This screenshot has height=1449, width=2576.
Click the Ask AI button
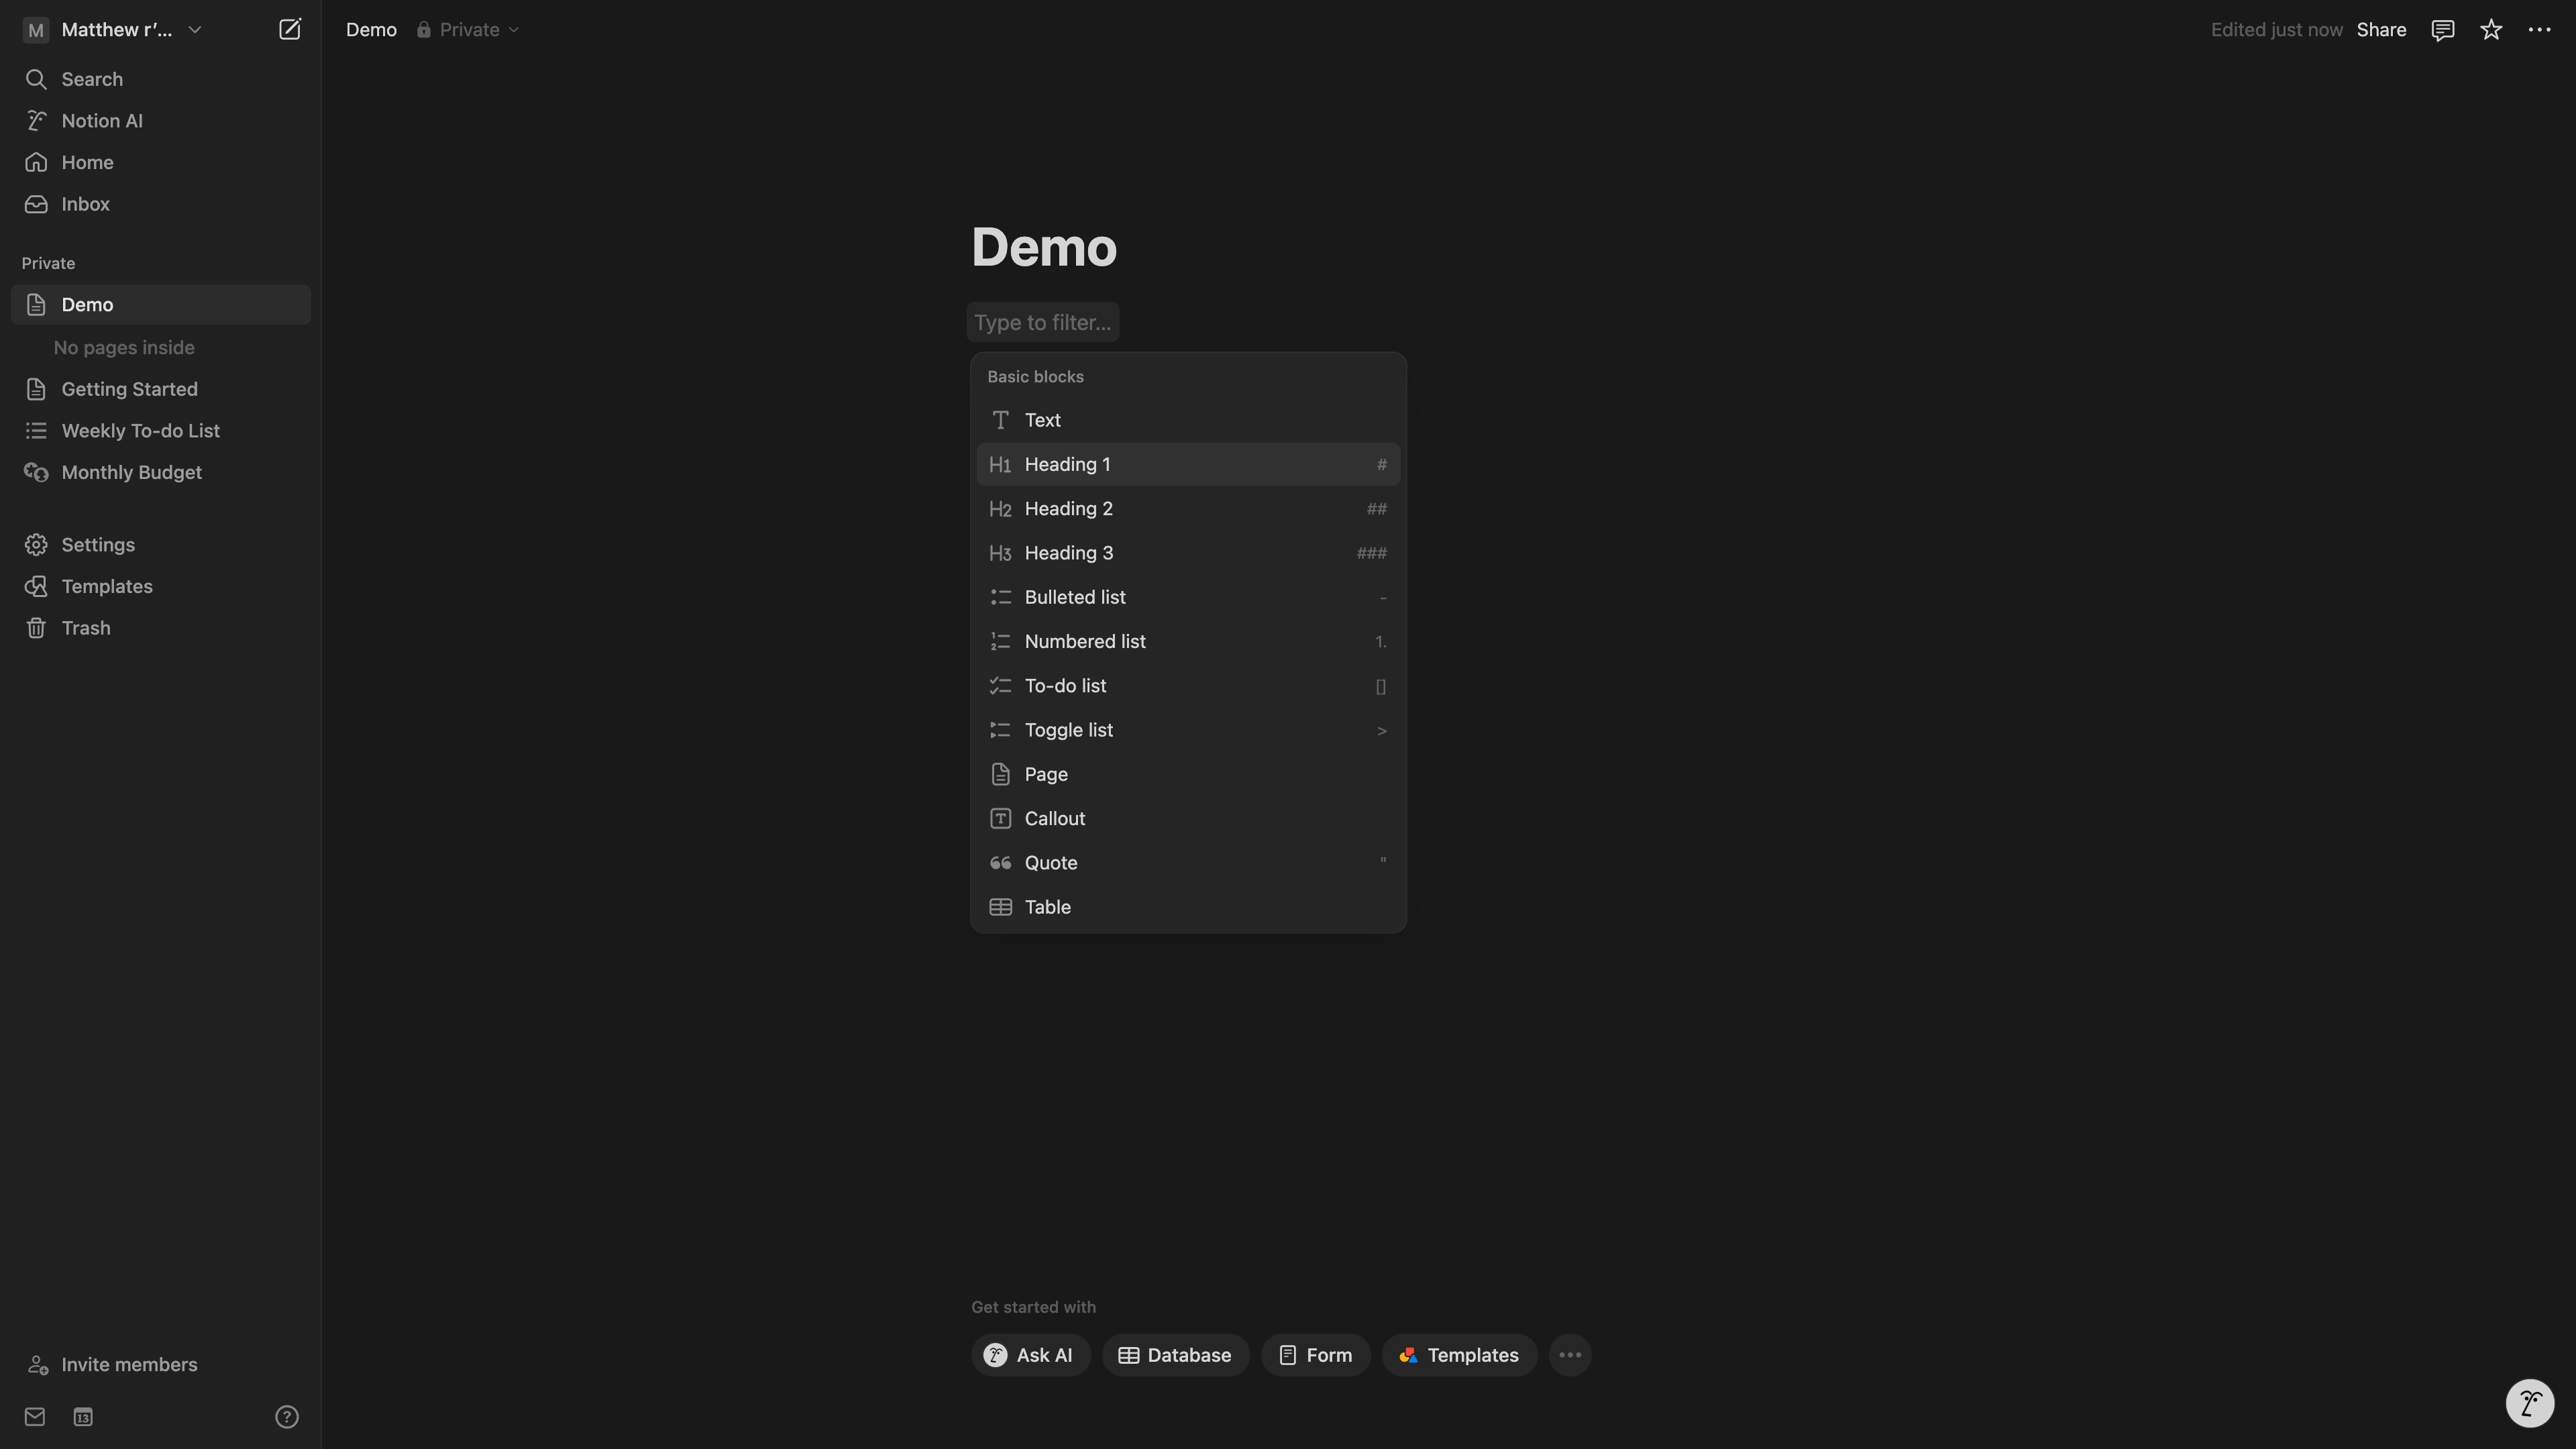coord(1030,1355)
